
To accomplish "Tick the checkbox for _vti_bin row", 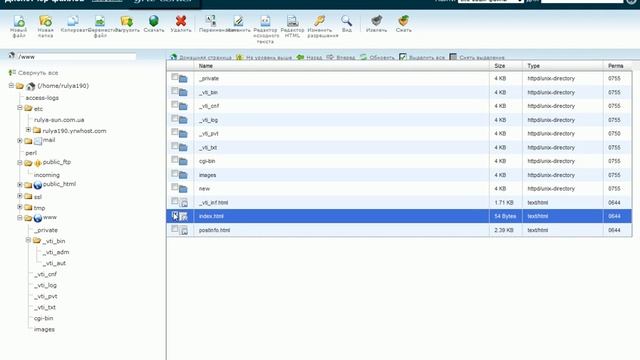I will click(174, 91).
